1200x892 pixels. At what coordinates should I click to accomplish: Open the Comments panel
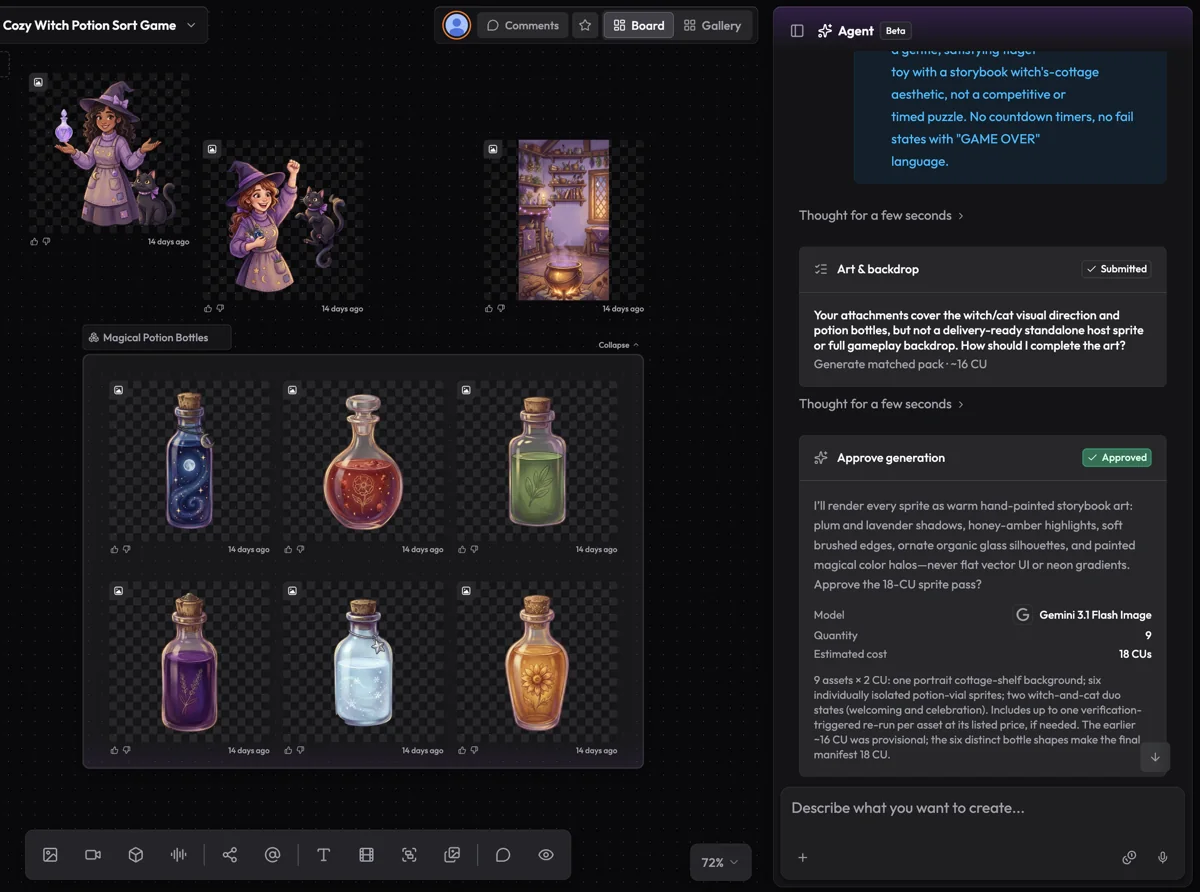pos(523,25)
